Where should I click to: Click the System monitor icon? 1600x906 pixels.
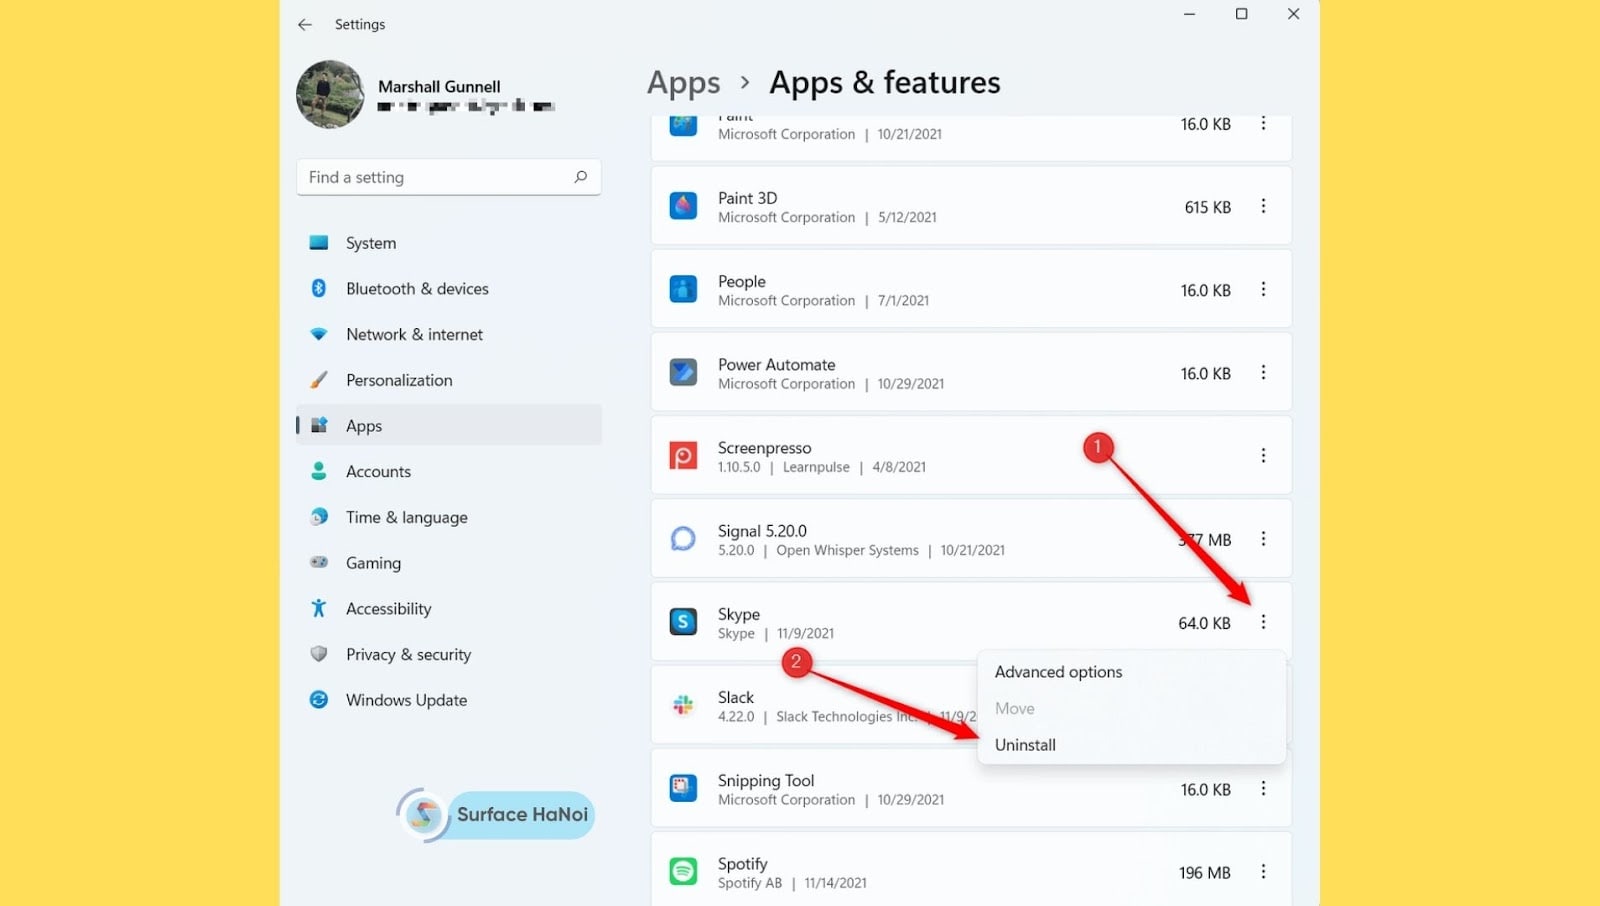[319, 243]
